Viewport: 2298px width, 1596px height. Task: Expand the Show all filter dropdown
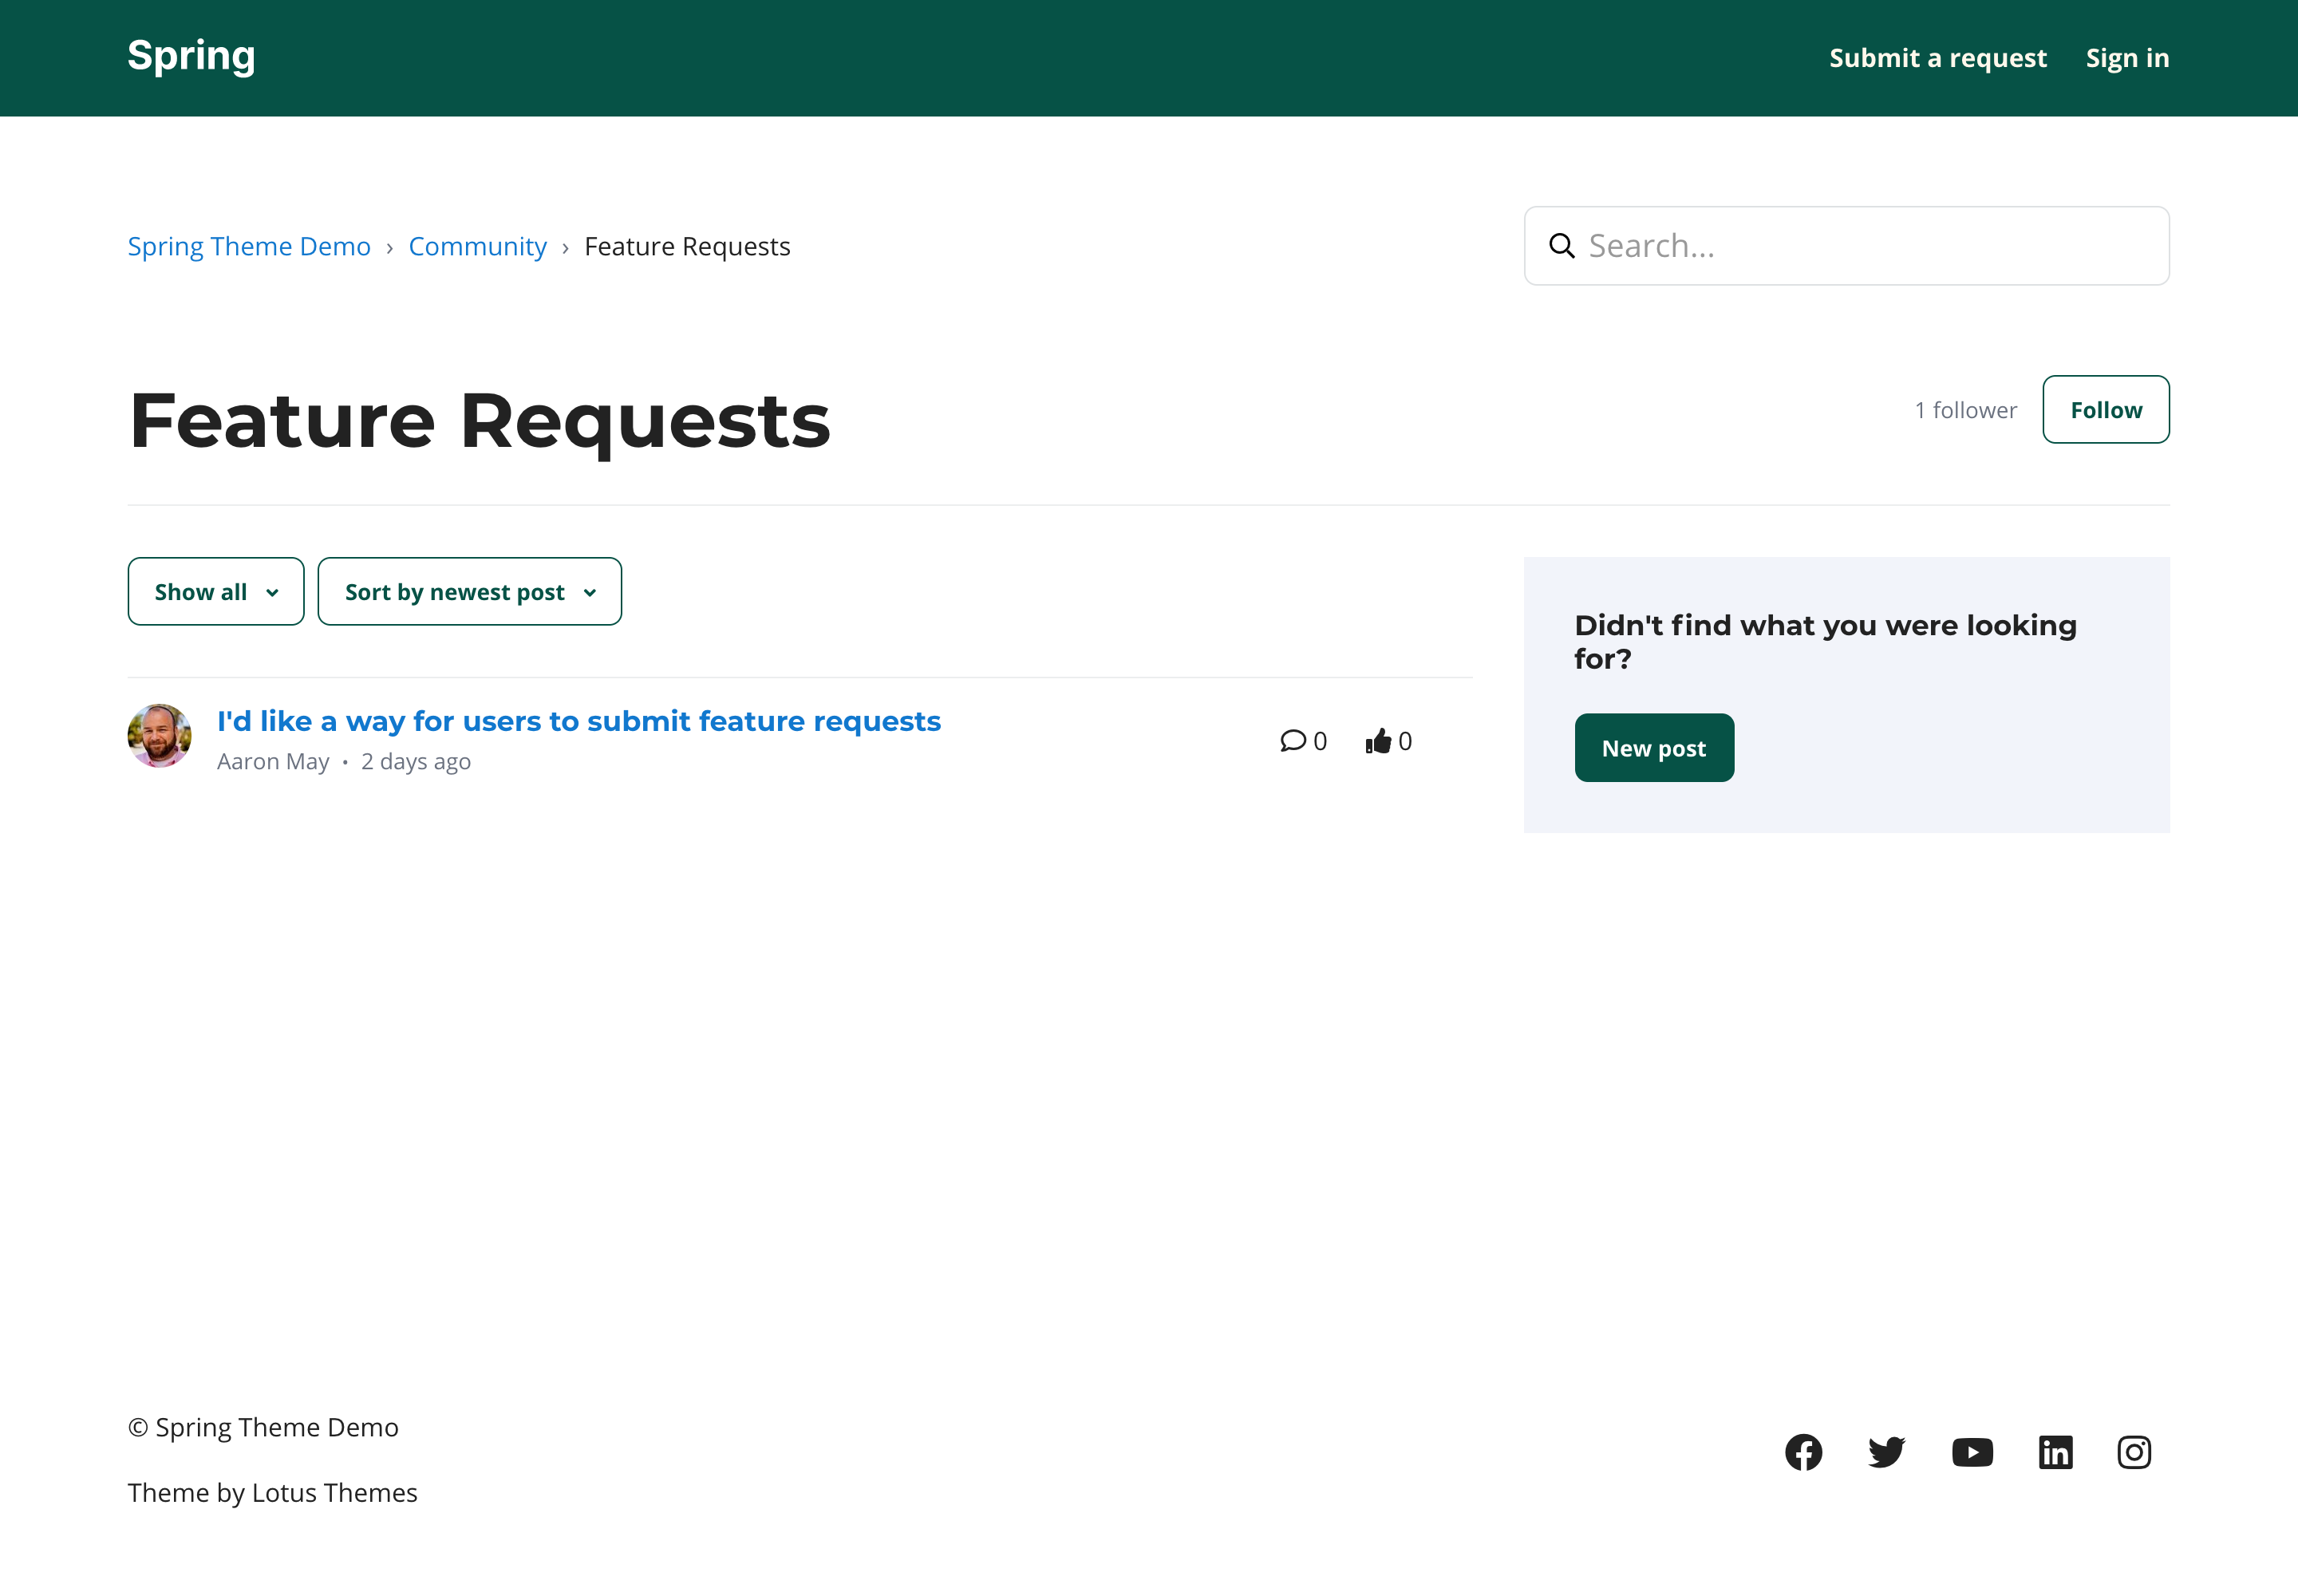[215, 592]
